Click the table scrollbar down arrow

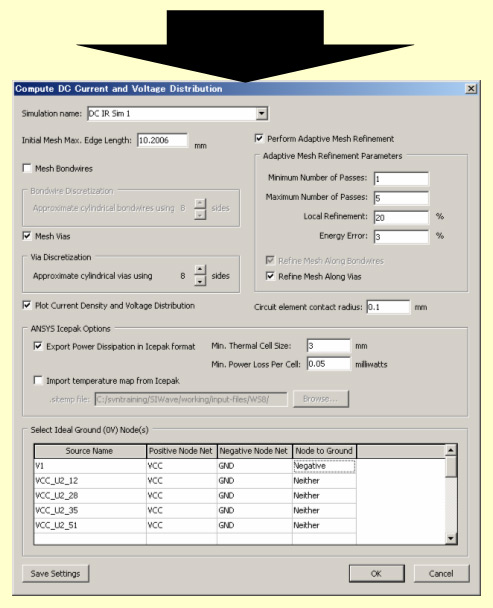[x=451, y=538]
